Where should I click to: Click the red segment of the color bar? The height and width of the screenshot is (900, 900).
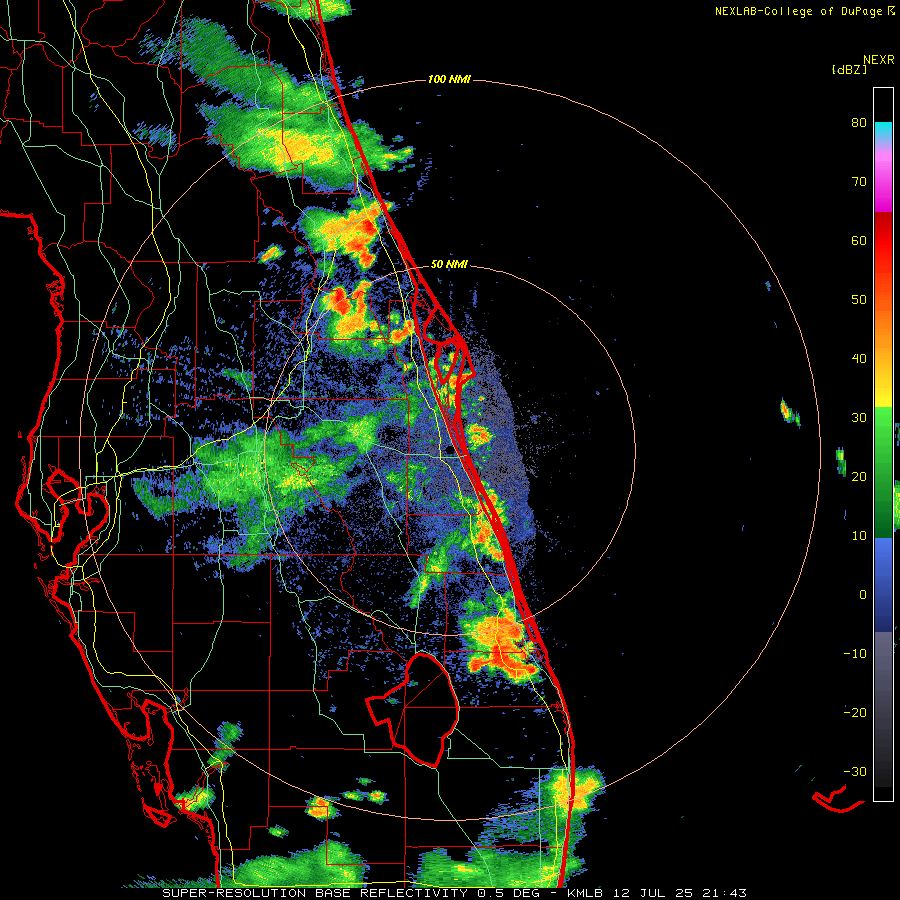(883, 241)
